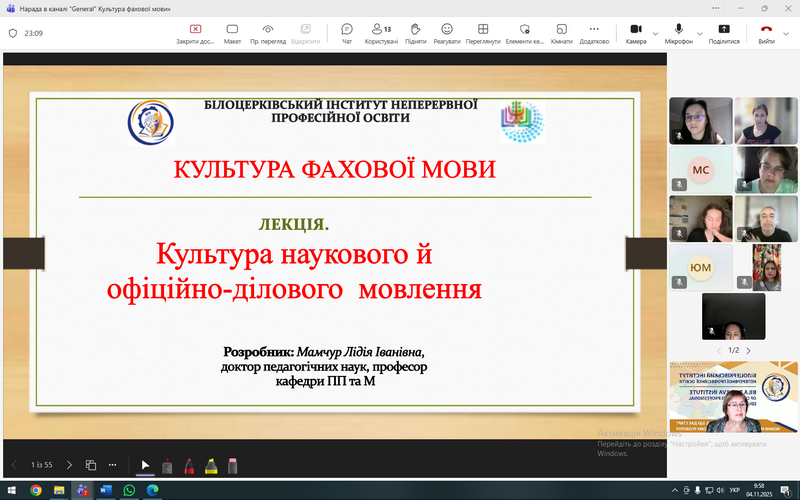The width and height of the screenshot is (800, 500).
Task: Choose the eraser annotation tool
Action: pos(233,465)
